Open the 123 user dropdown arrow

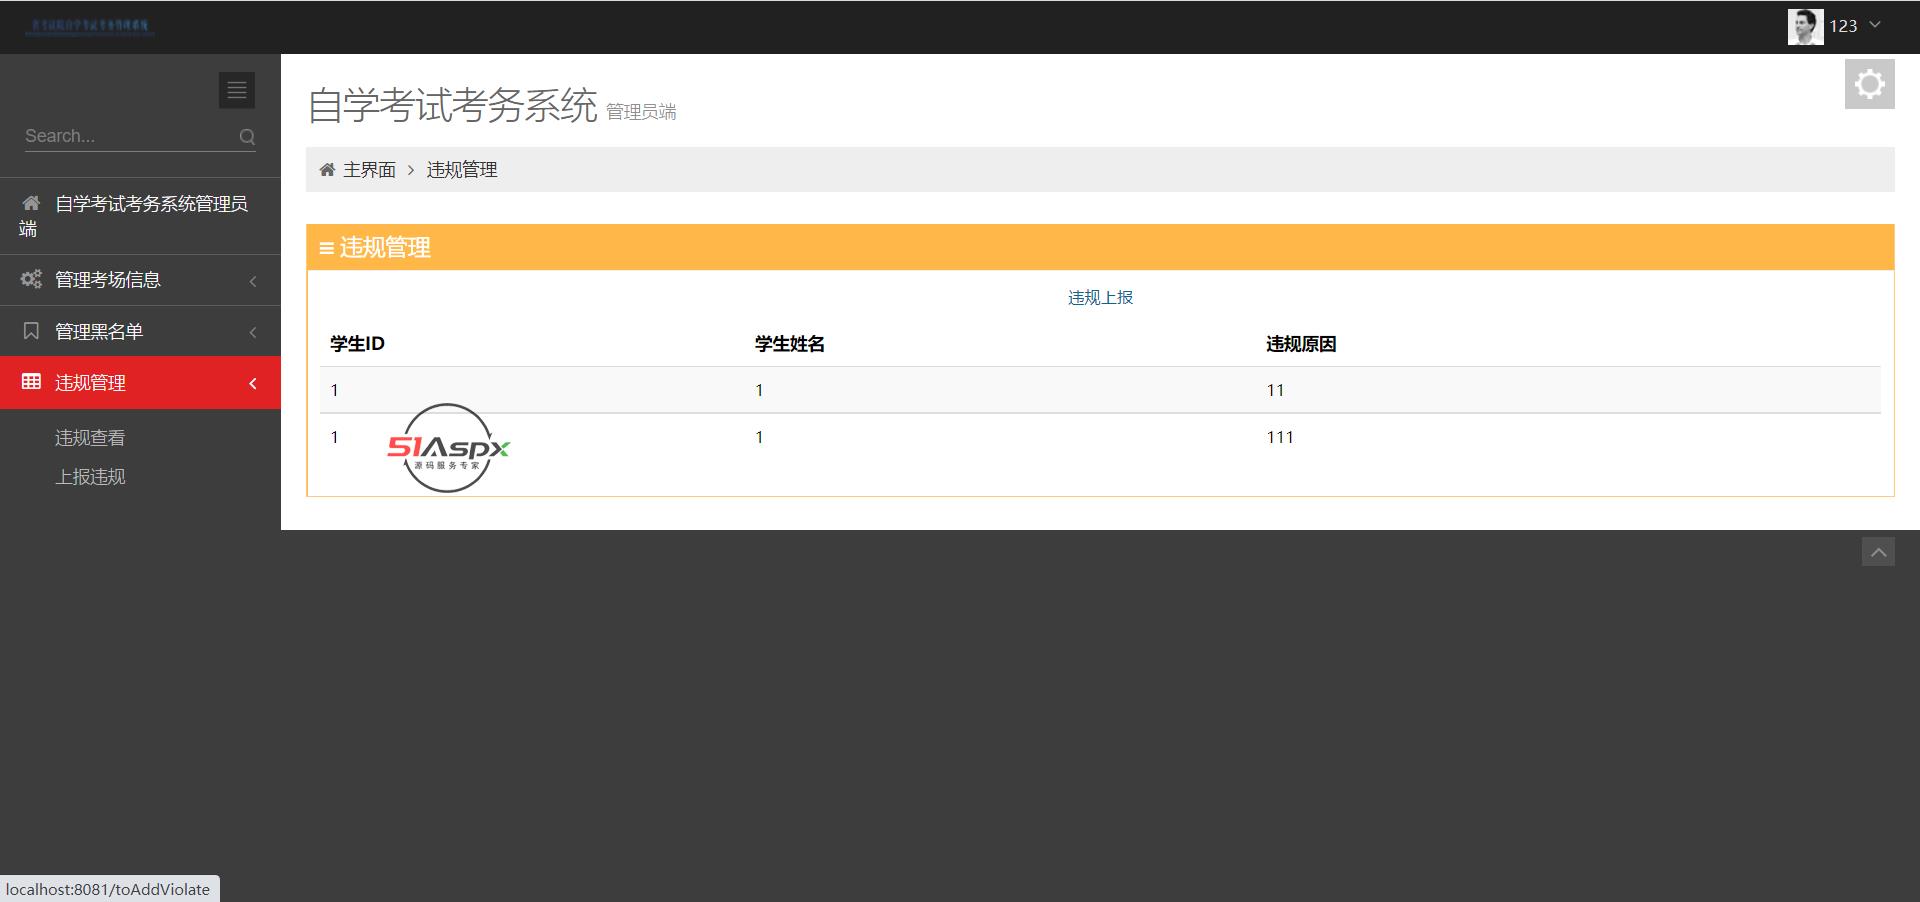click(1875, 25)
